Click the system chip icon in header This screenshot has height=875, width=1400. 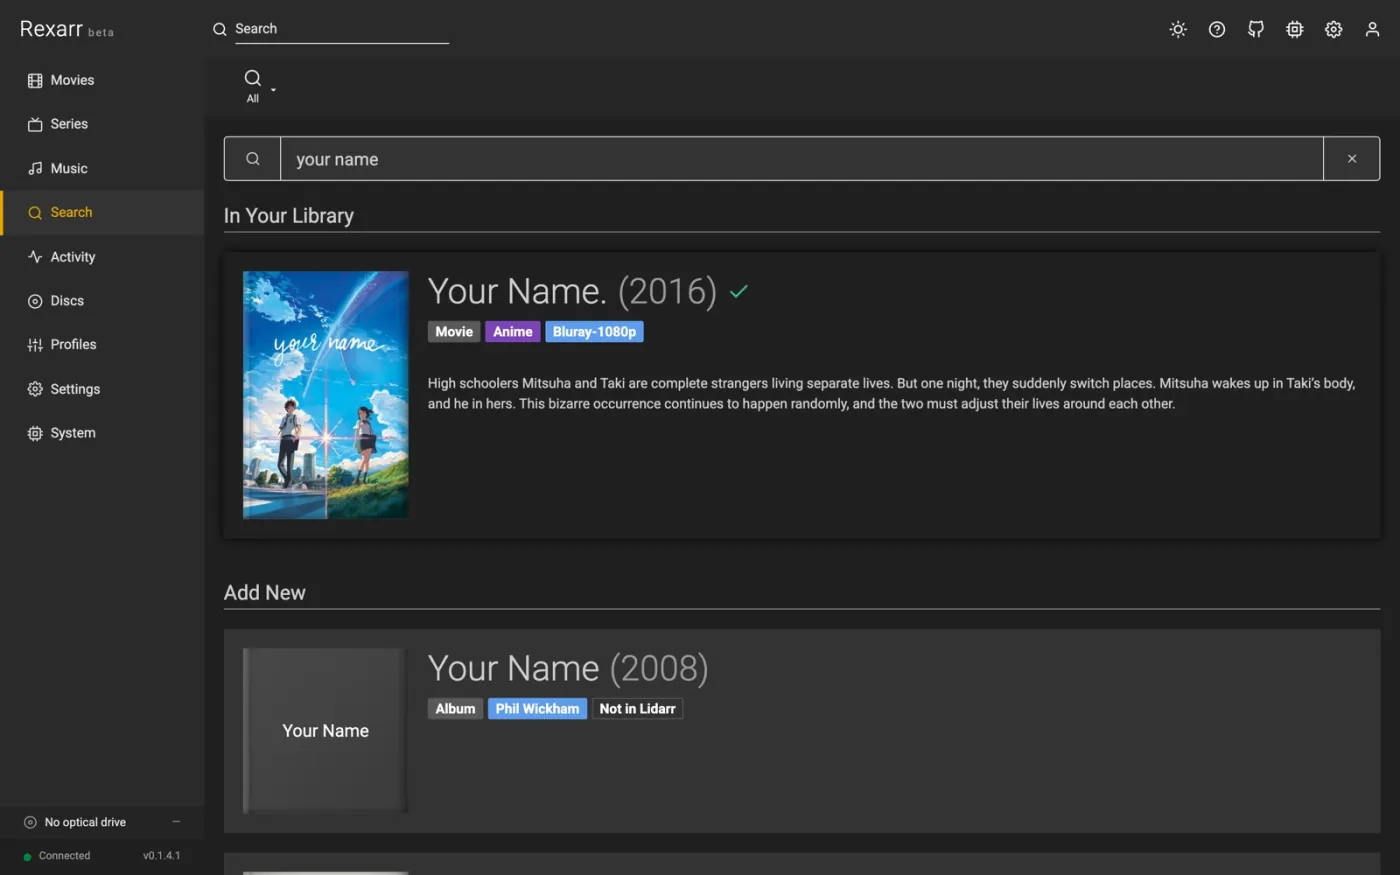pyautogui.click(x=1295, y=29)
